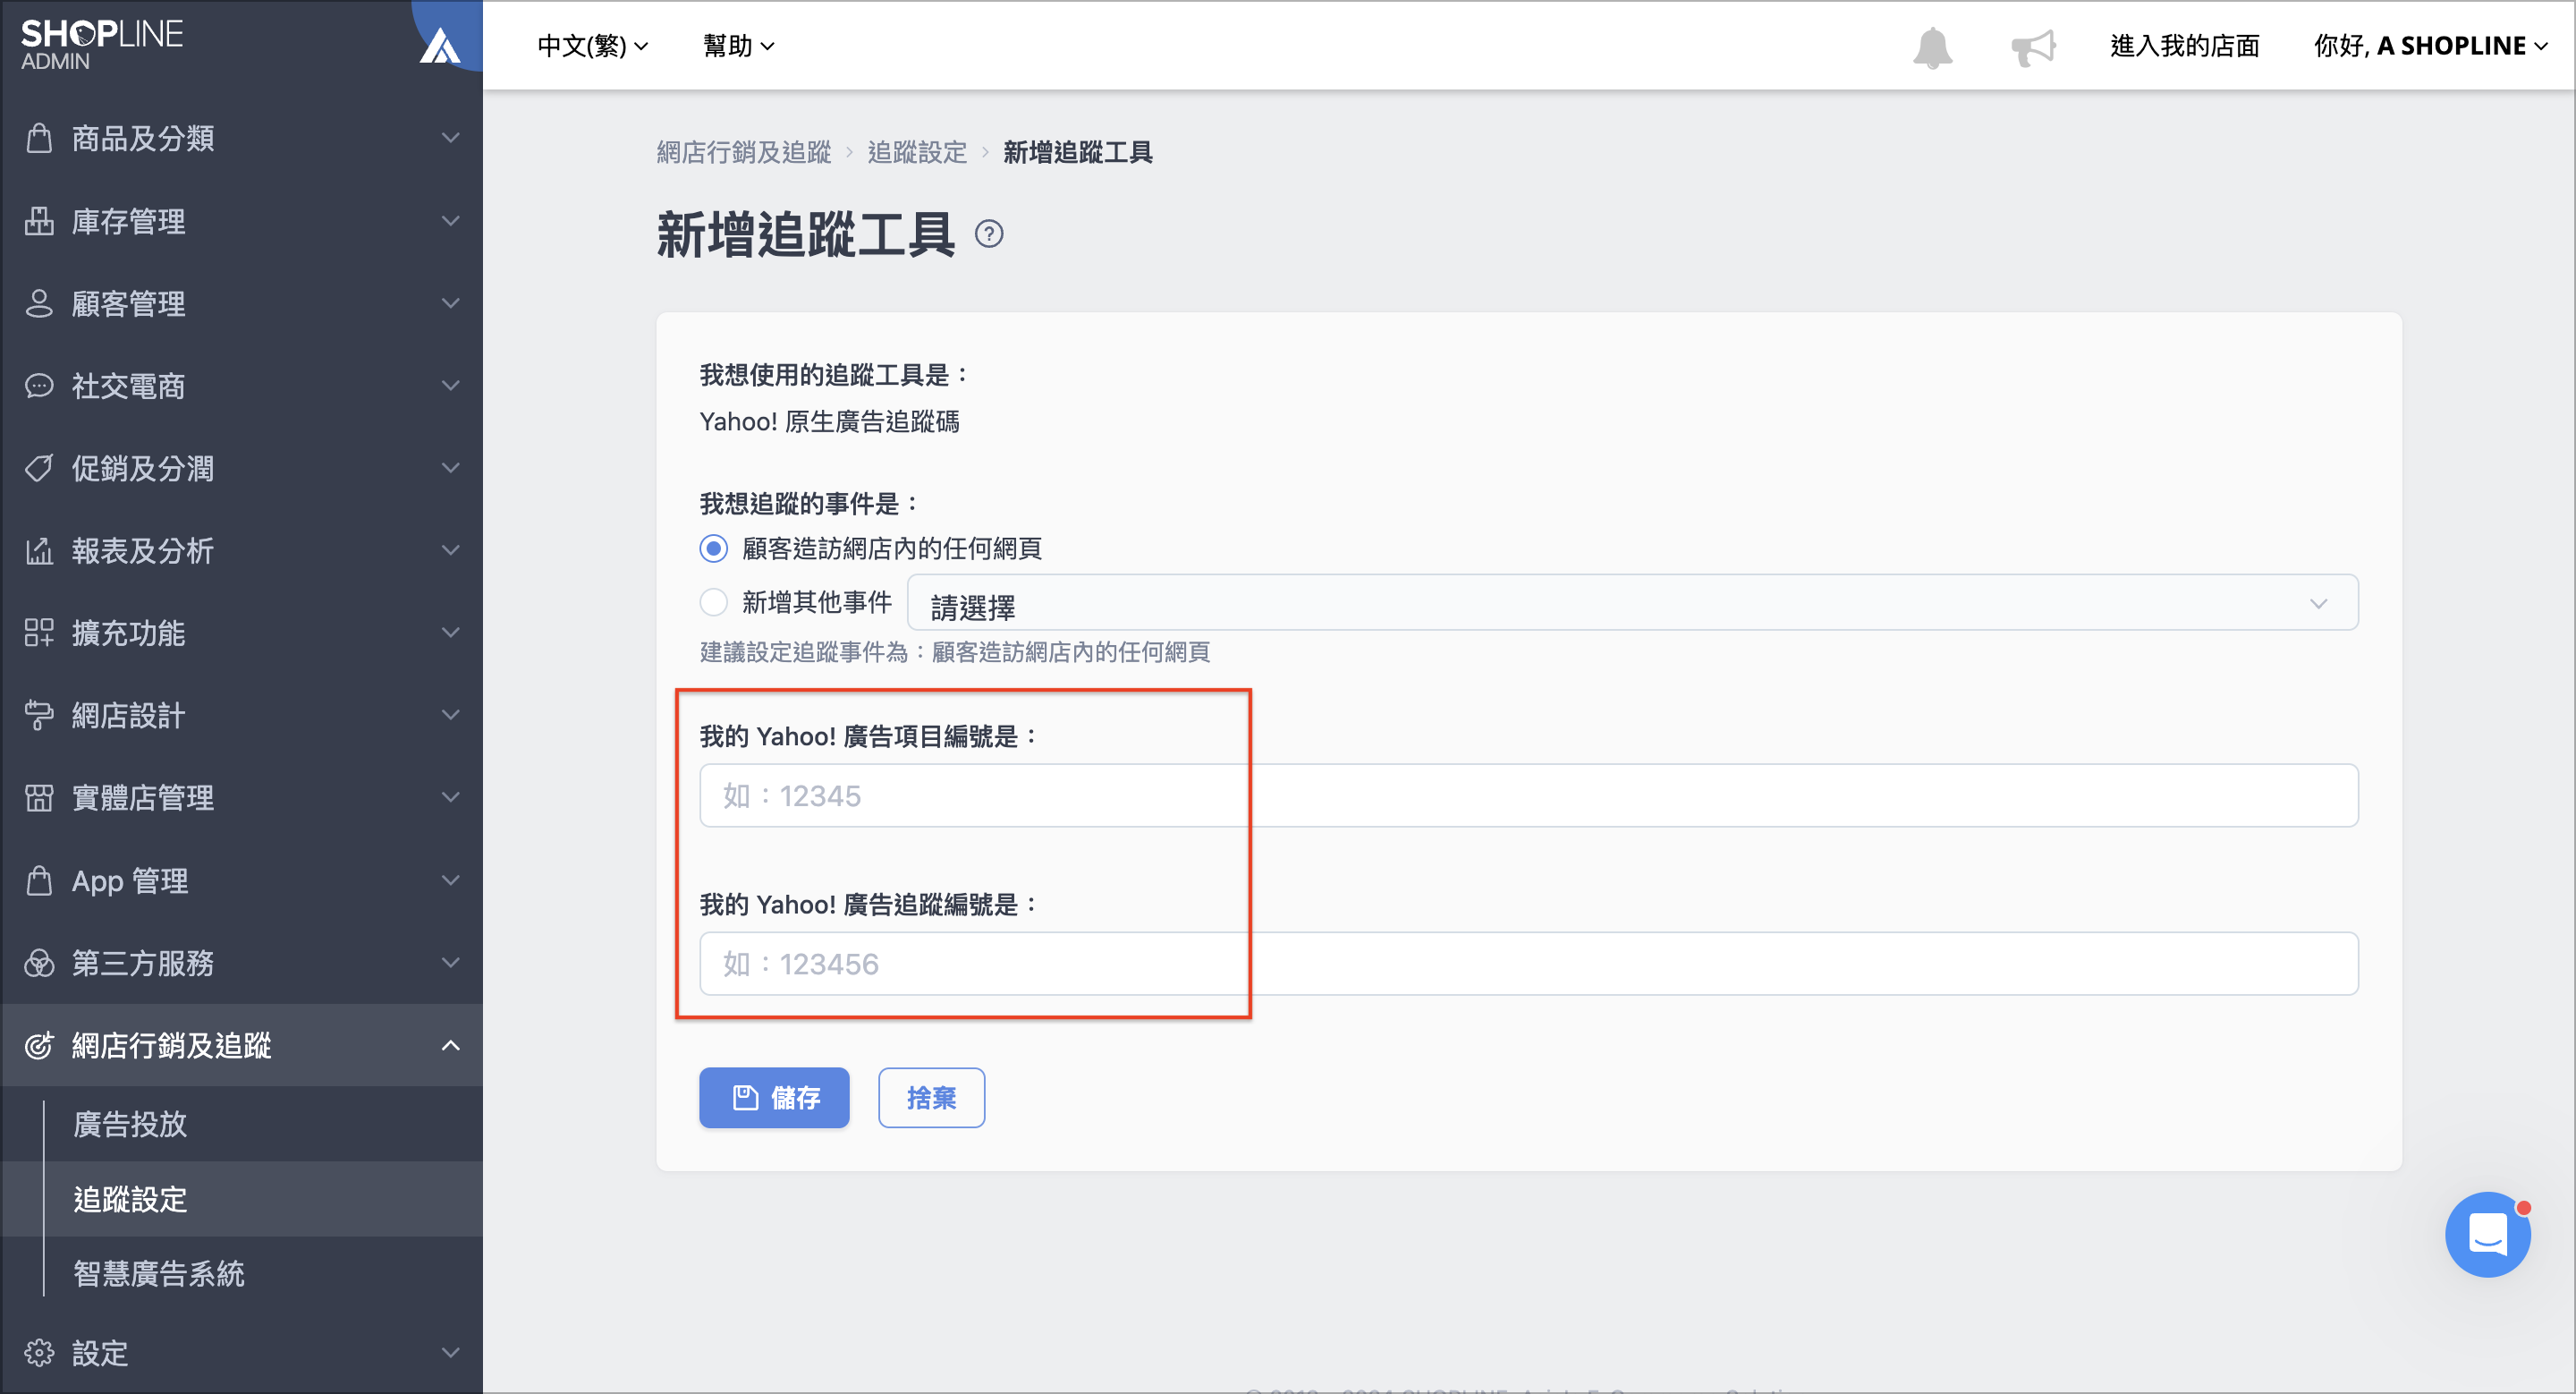This screenshot has height=1394, width=2576.
Task: Click the App 管理 bag icon
Action: pos(39,880)
